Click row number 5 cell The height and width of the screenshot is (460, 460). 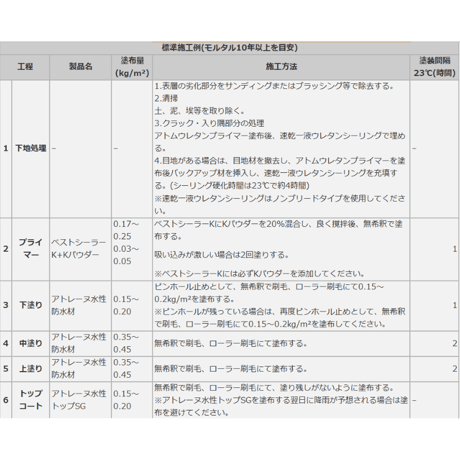[6, 369]
